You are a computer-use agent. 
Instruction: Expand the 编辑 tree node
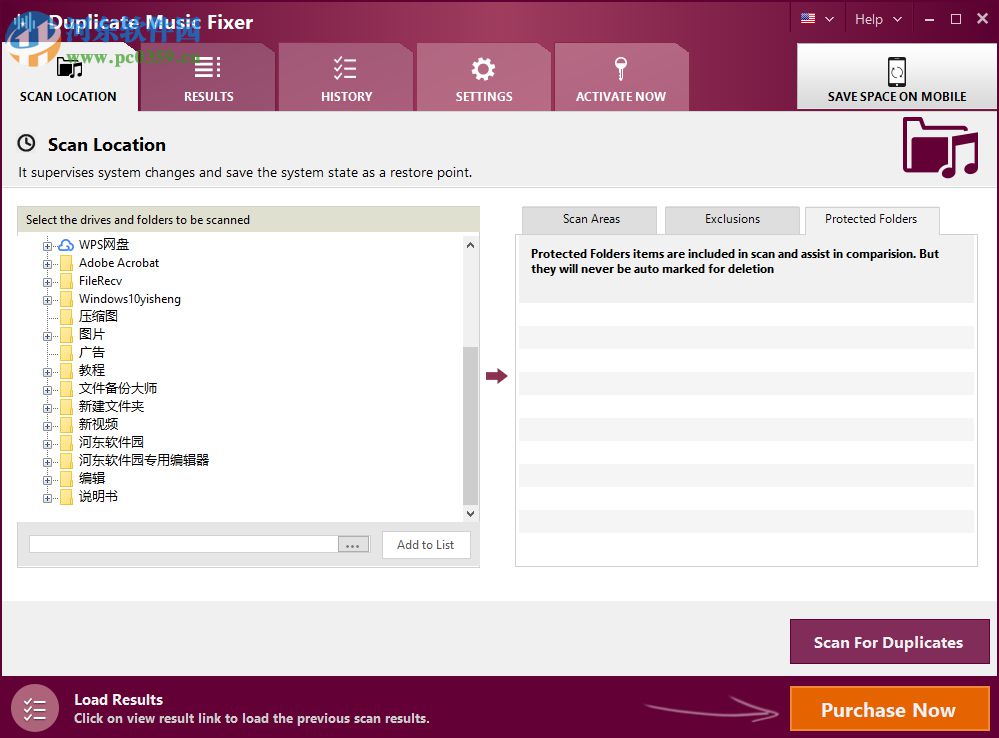47,480
